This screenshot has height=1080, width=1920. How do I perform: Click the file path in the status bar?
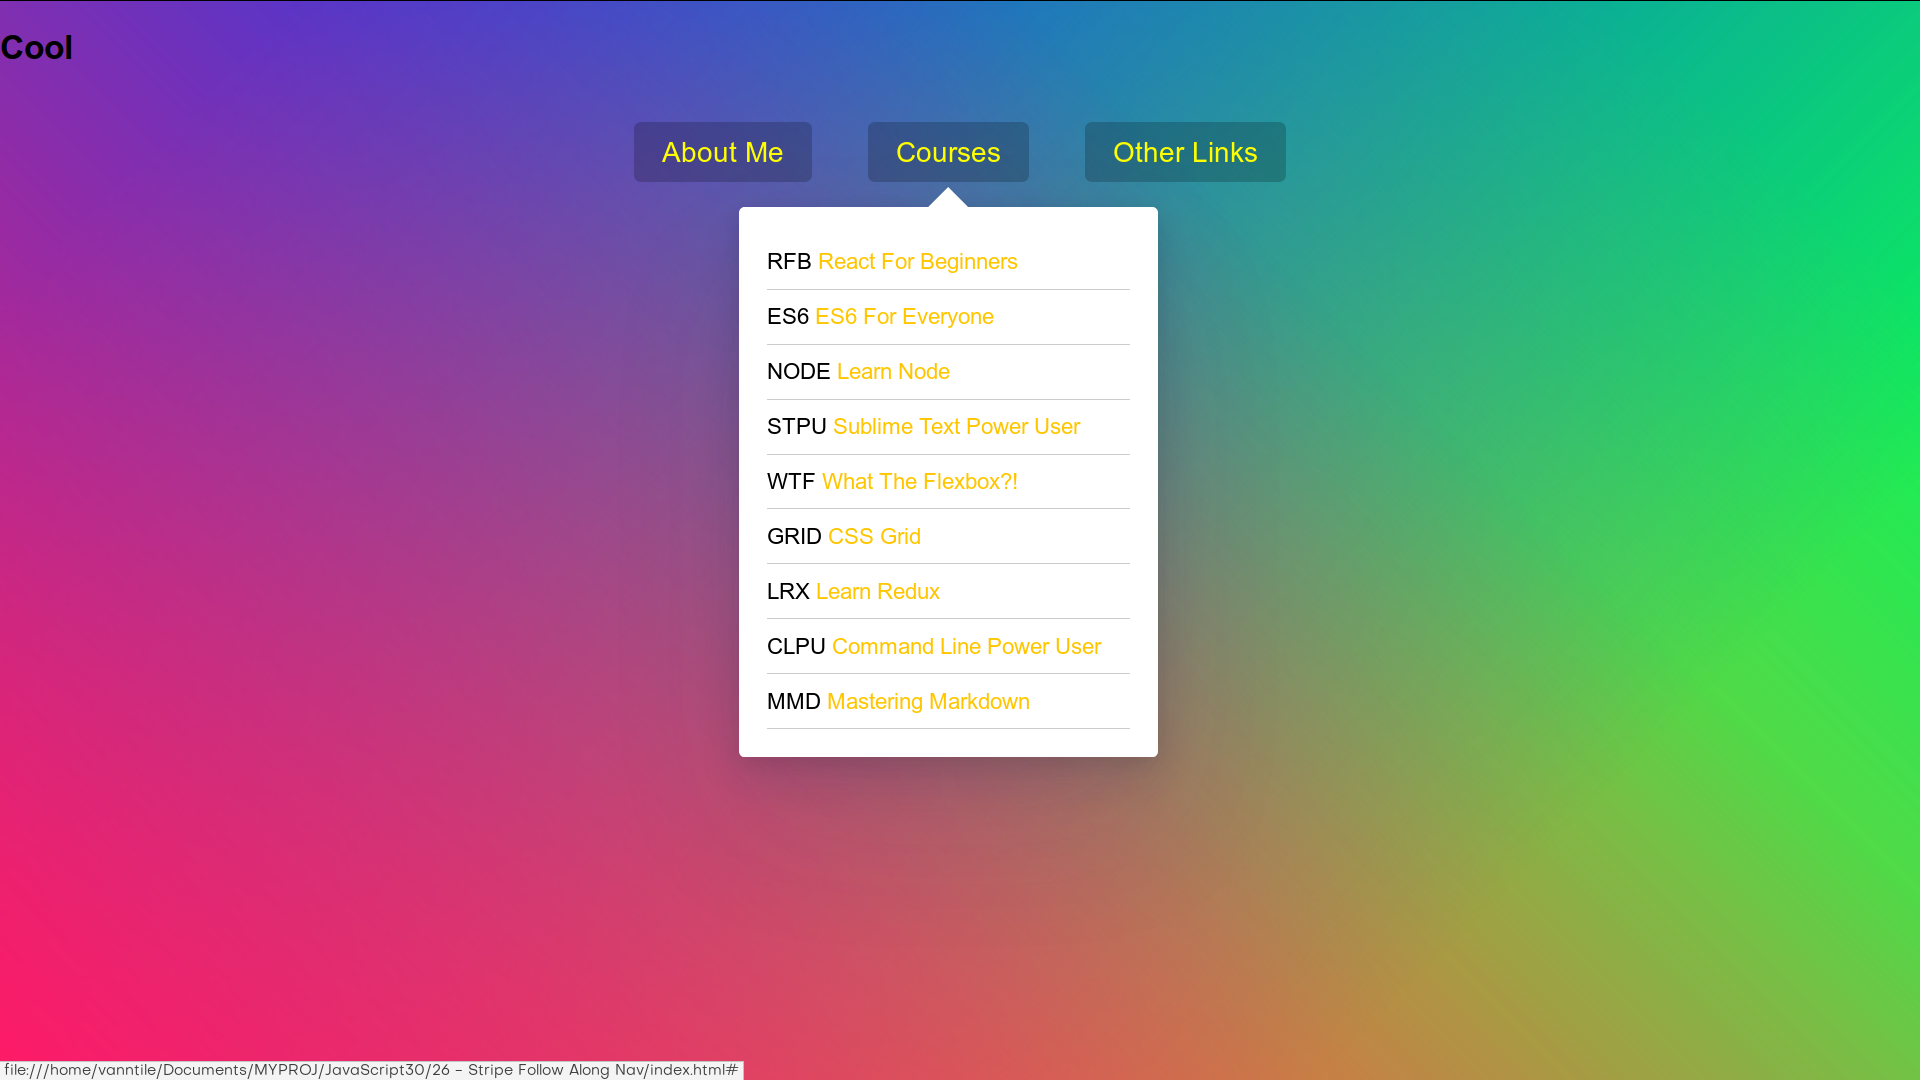(373, 1069)
